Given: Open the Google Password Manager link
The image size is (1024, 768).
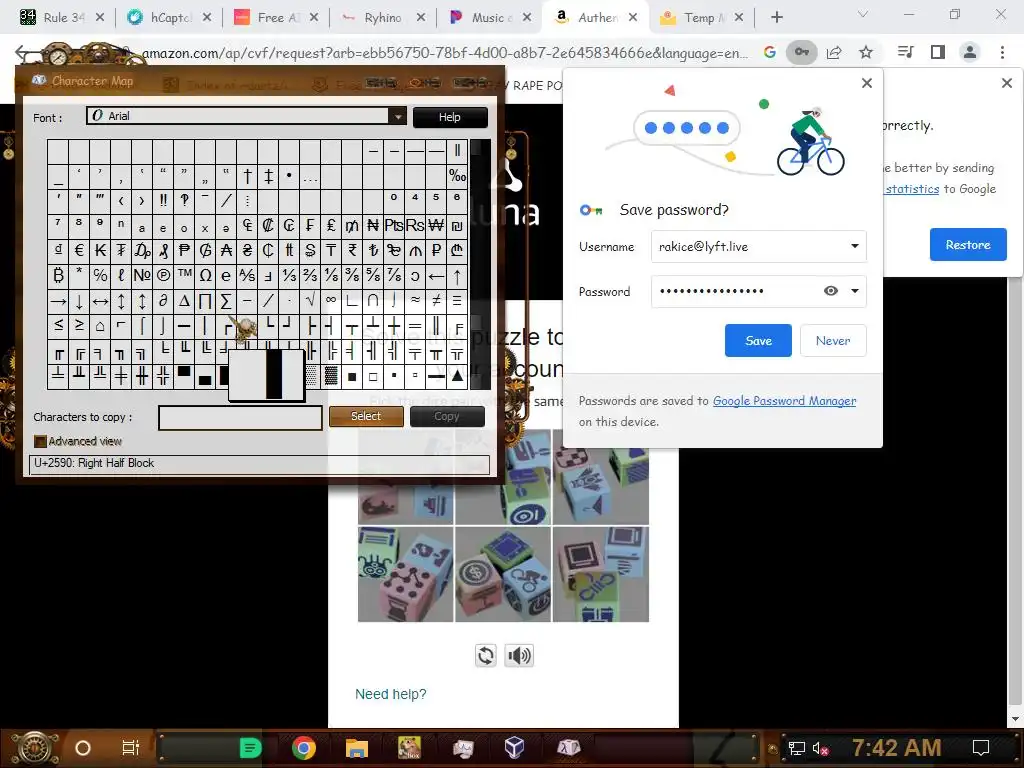Looking at the screenshot, I should point(784,401).
